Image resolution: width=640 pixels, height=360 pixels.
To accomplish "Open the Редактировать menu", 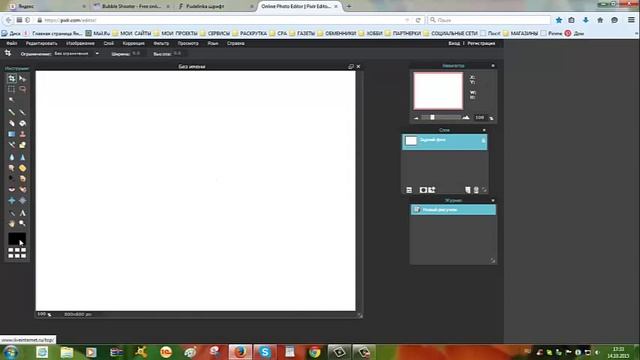I will (42, 43).
